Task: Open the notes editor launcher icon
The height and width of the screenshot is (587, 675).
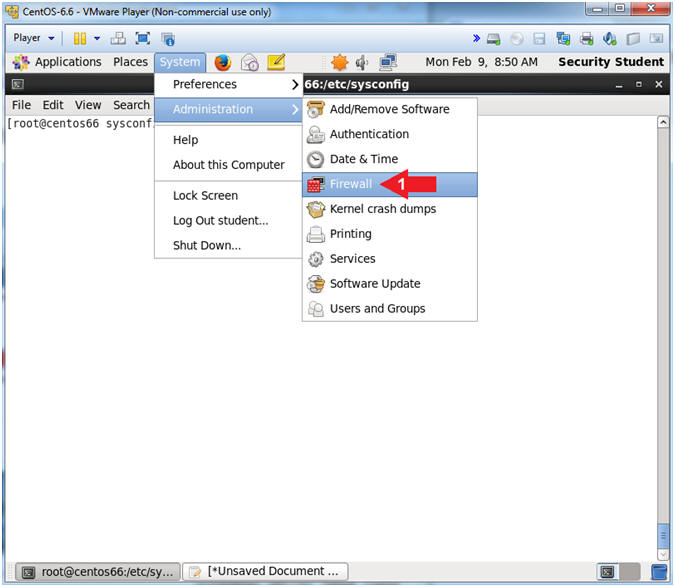Action: (276, 63)
